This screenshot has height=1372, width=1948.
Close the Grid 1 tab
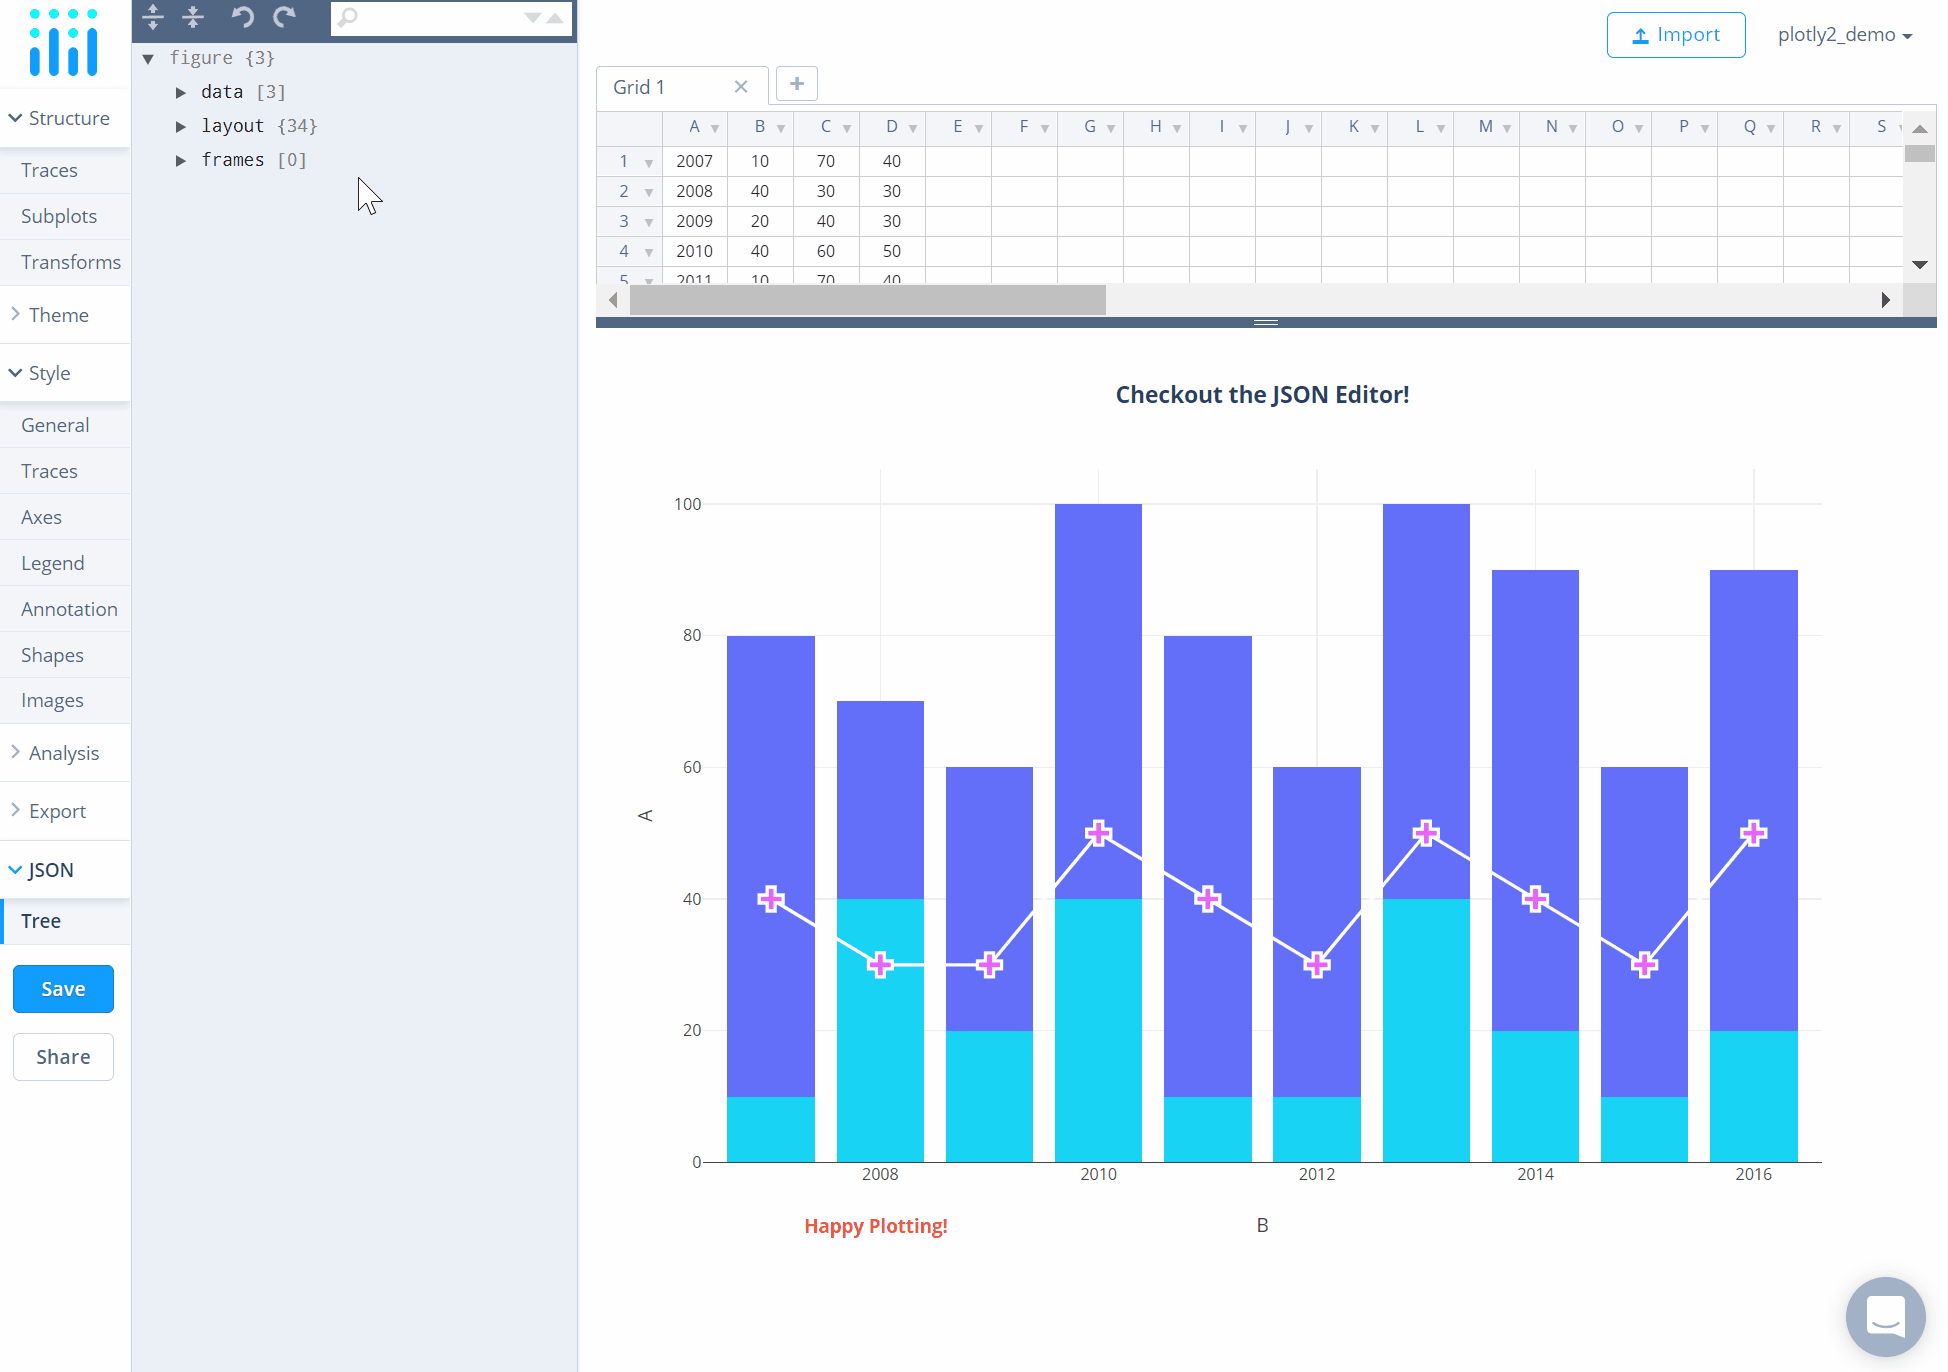(741, 87)
